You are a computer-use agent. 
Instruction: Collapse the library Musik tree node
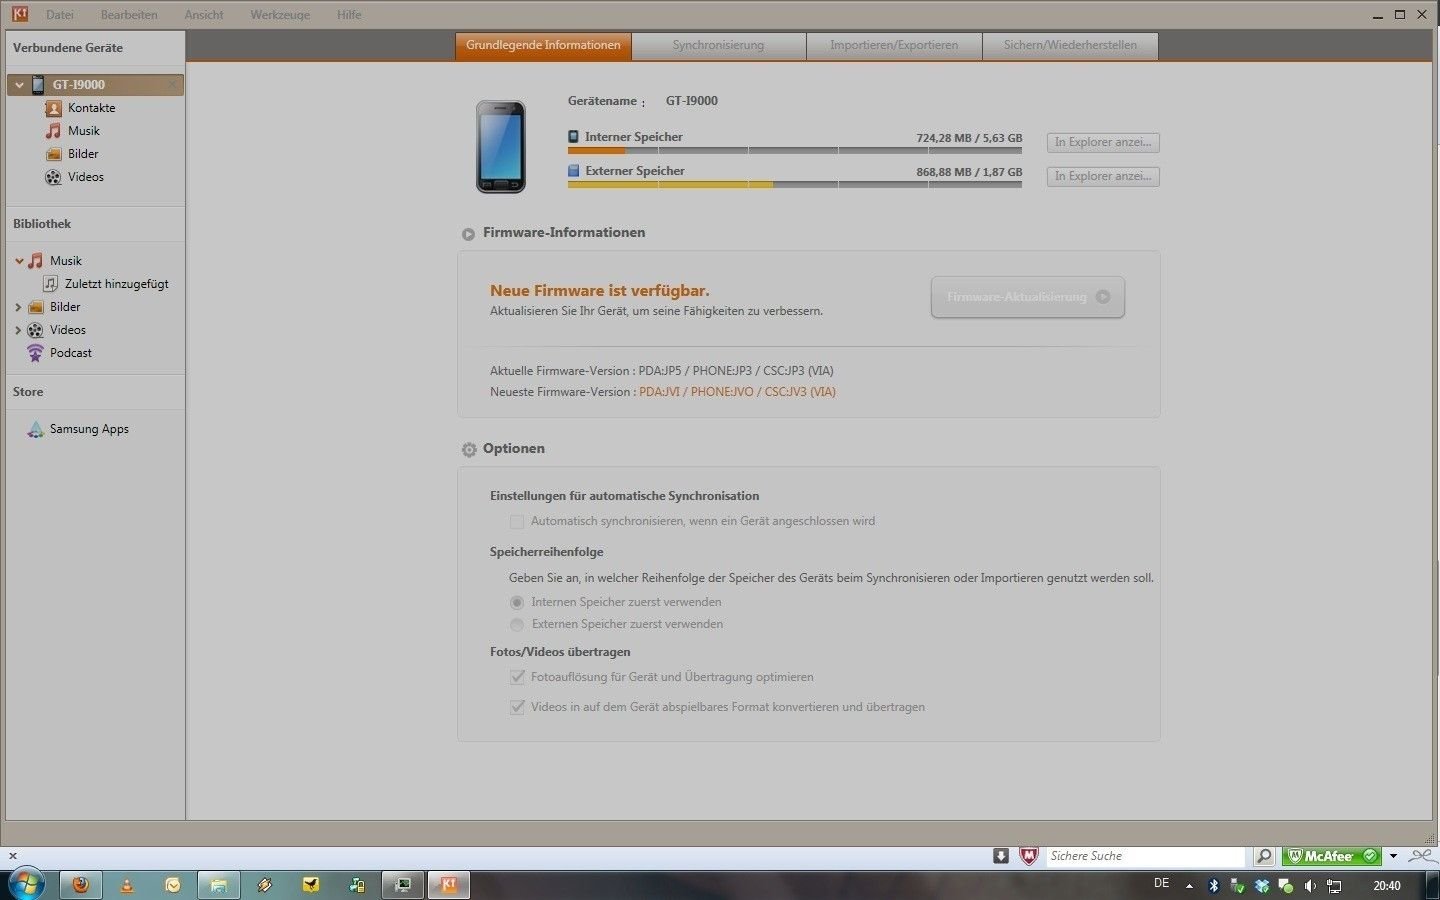coord(19,261)
